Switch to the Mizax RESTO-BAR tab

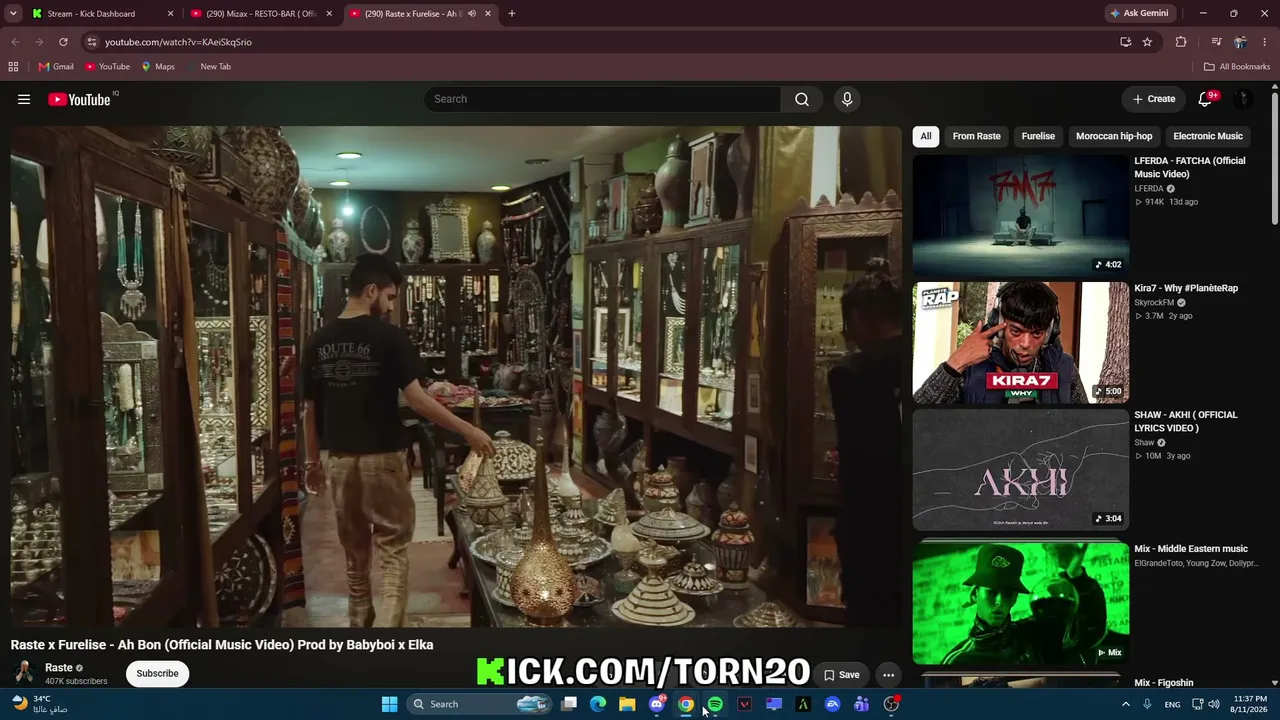[261, 14]
